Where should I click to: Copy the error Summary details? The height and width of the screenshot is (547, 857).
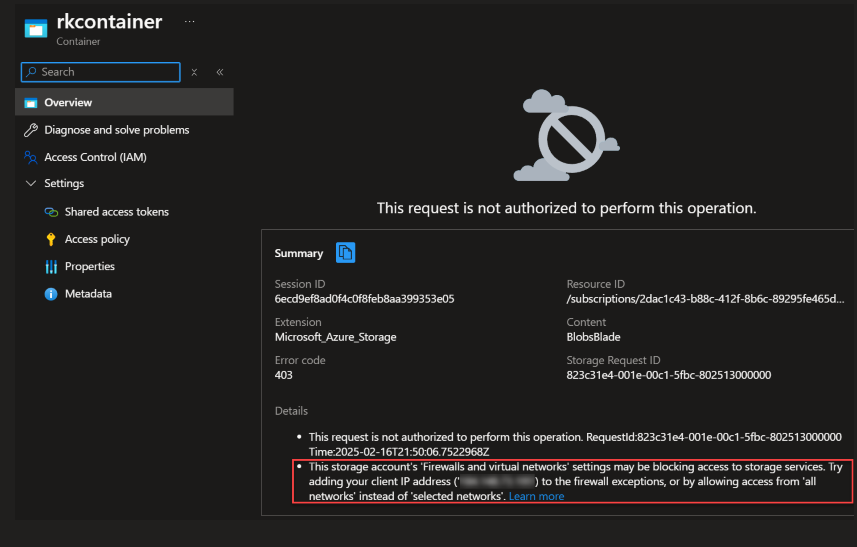(345, 253)
